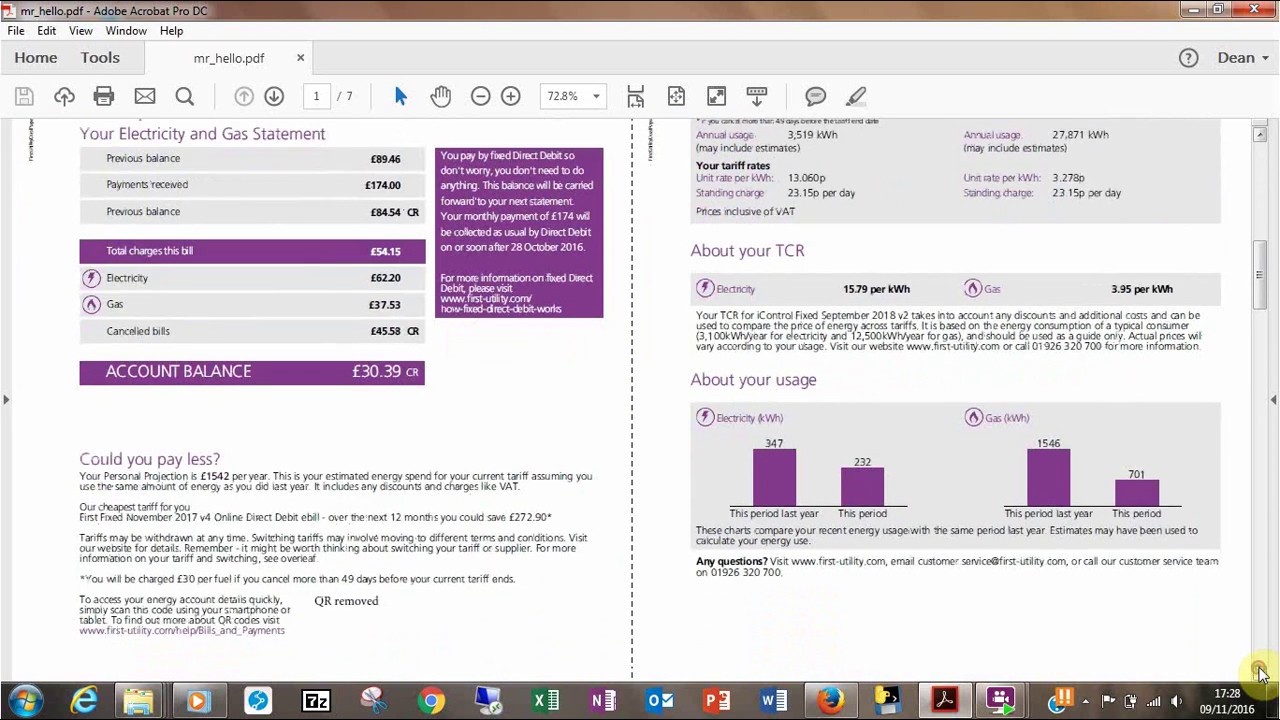Click the vertical scrollbar up arrow
Viewport: 1280px width, 720px height.
tap(1260, 134)
